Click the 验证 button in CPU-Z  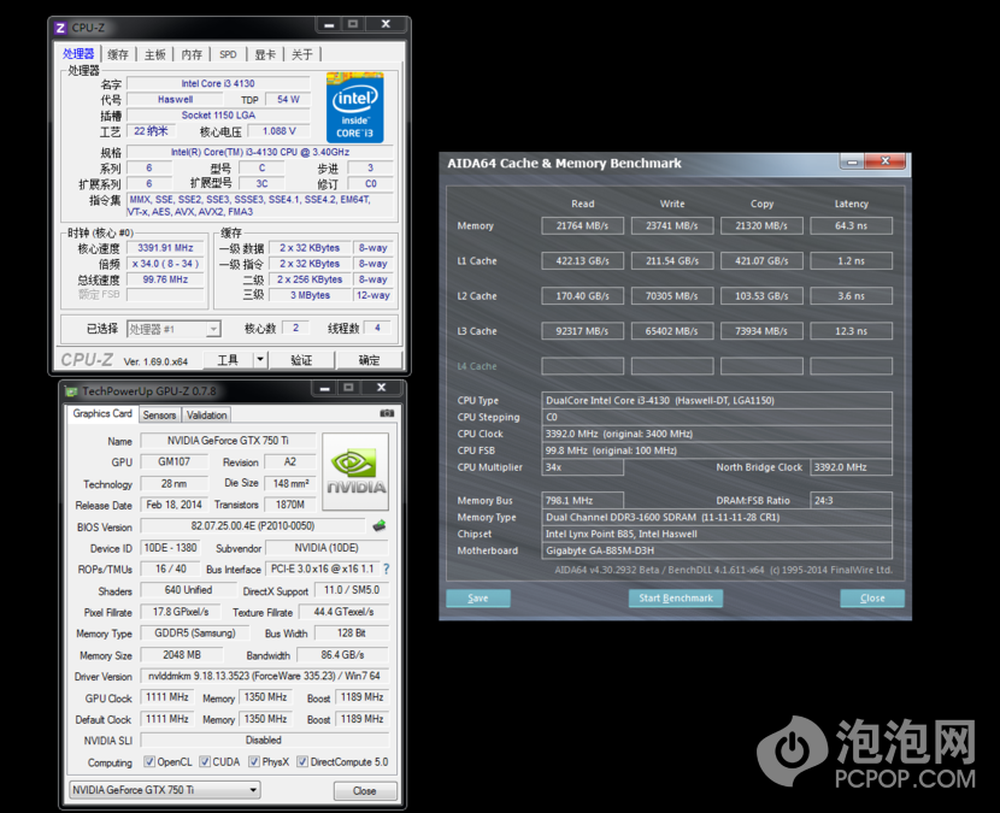[302, 360]
